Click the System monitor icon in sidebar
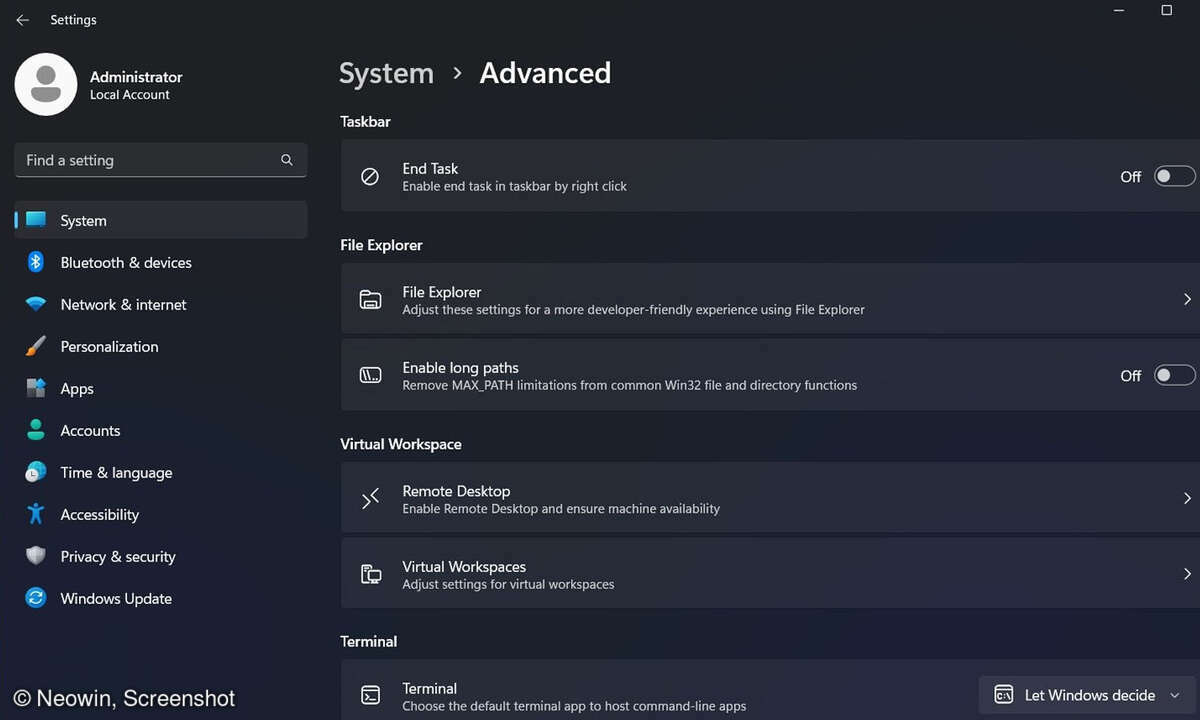Viewport: 1200px width, 720px height. point(36,220)
